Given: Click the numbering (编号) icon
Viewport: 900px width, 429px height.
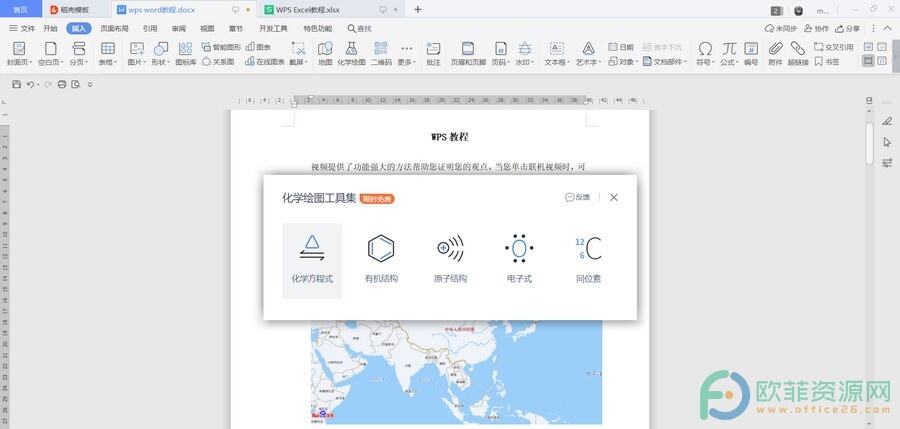Looking at the screenshot, I should pos(751,48).
